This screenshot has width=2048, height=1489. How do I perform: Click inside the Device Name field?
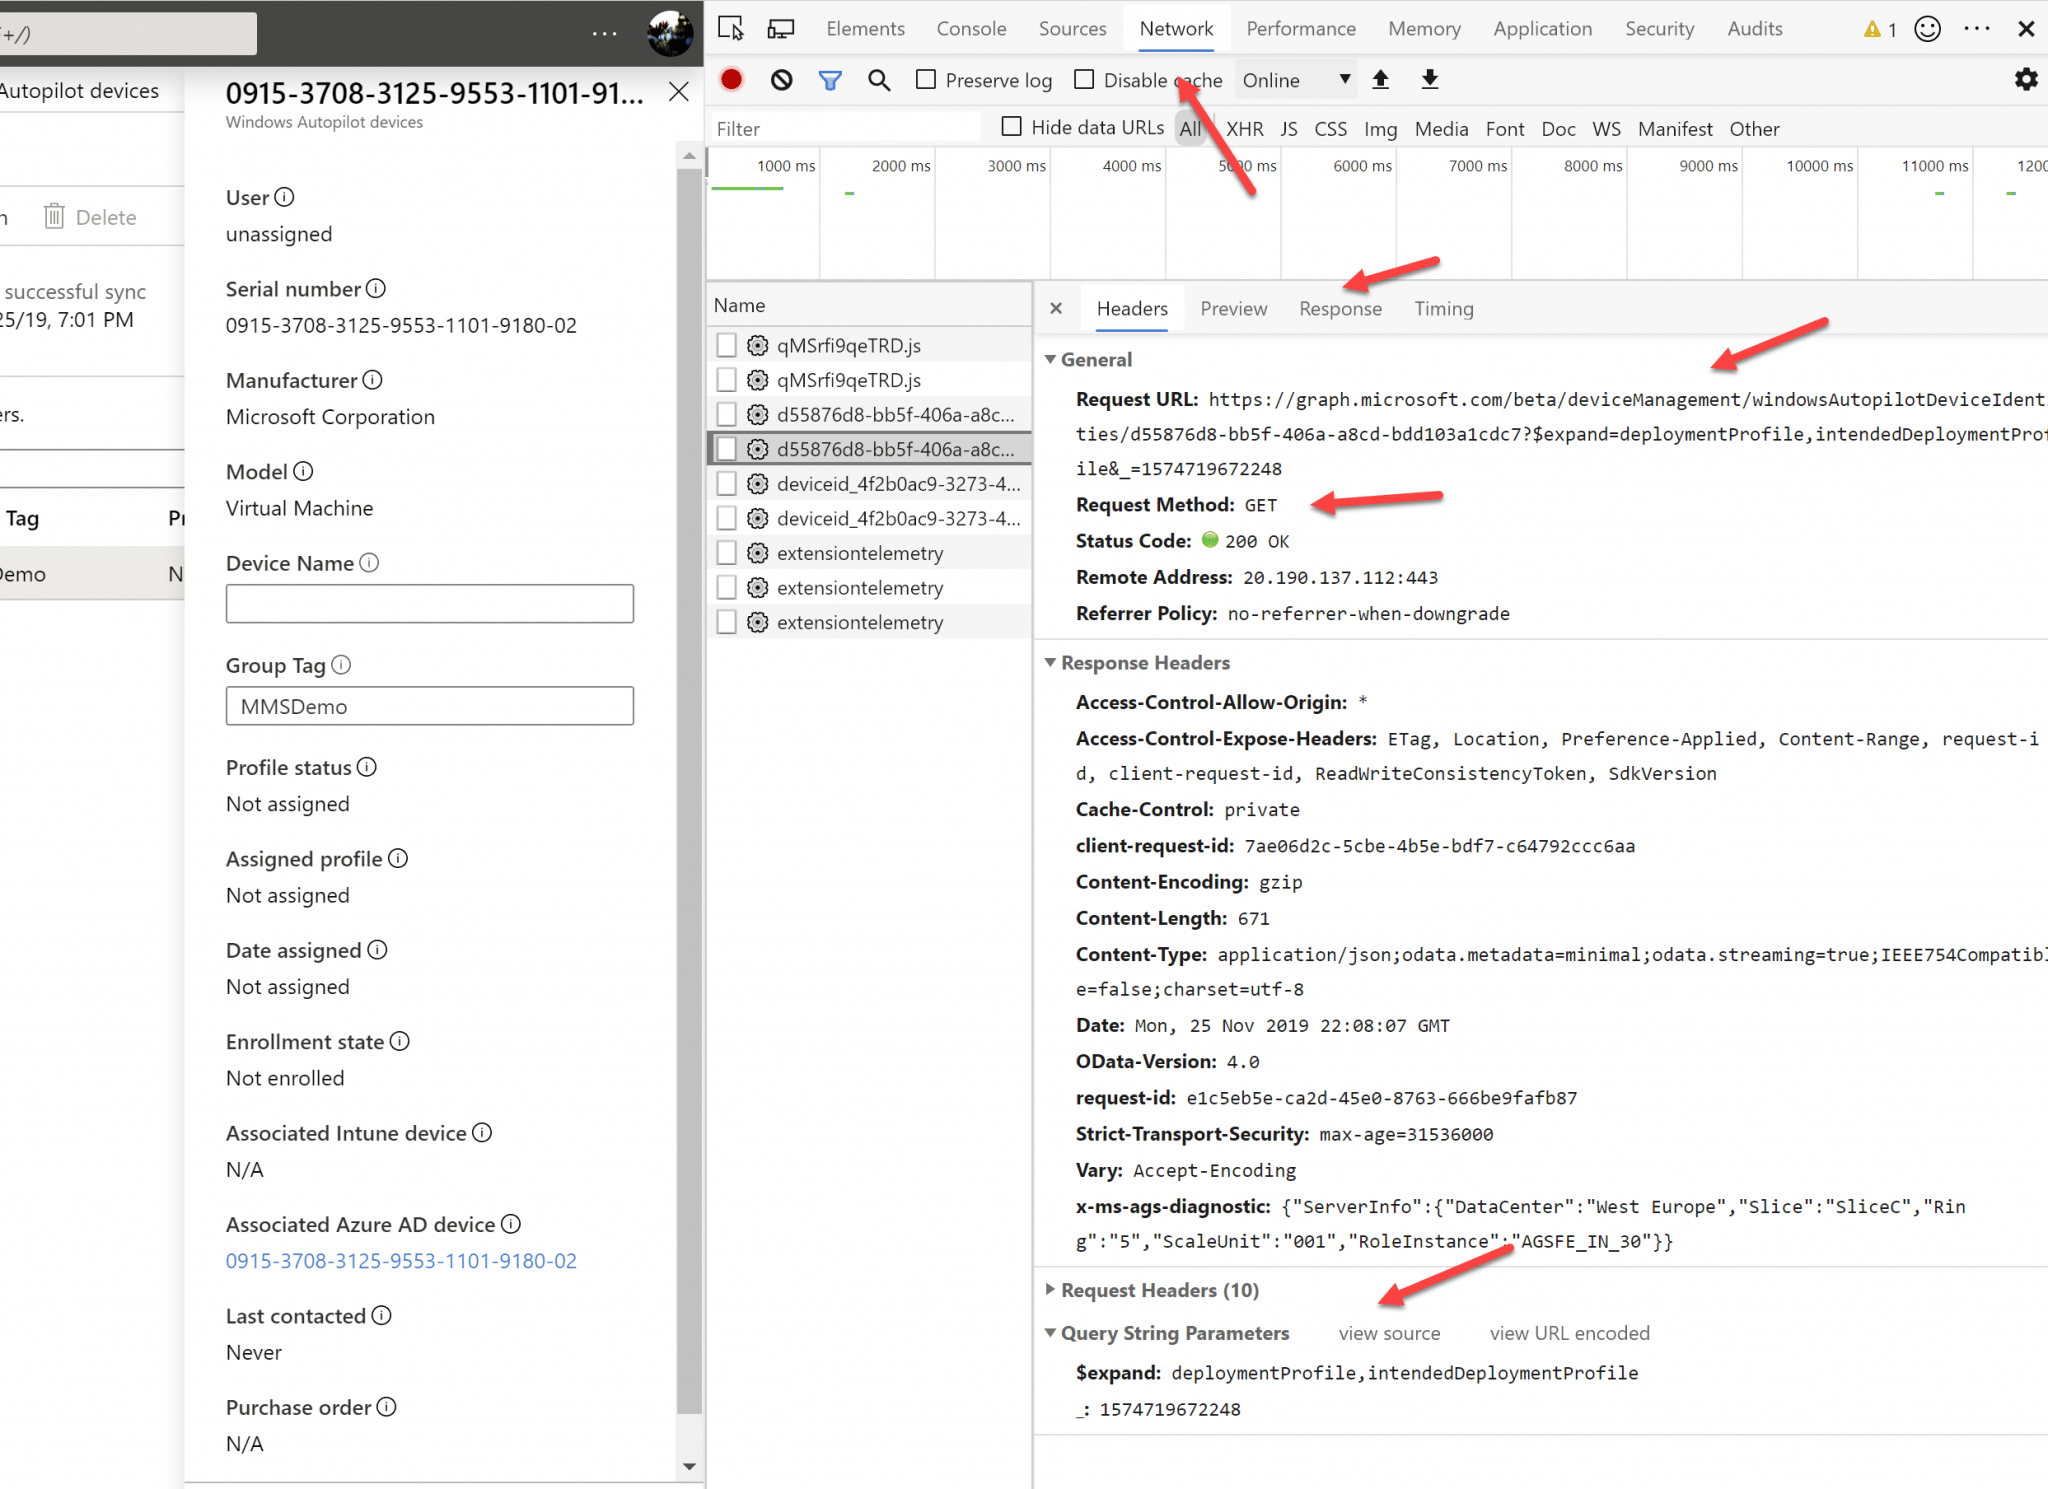point(429,603)
